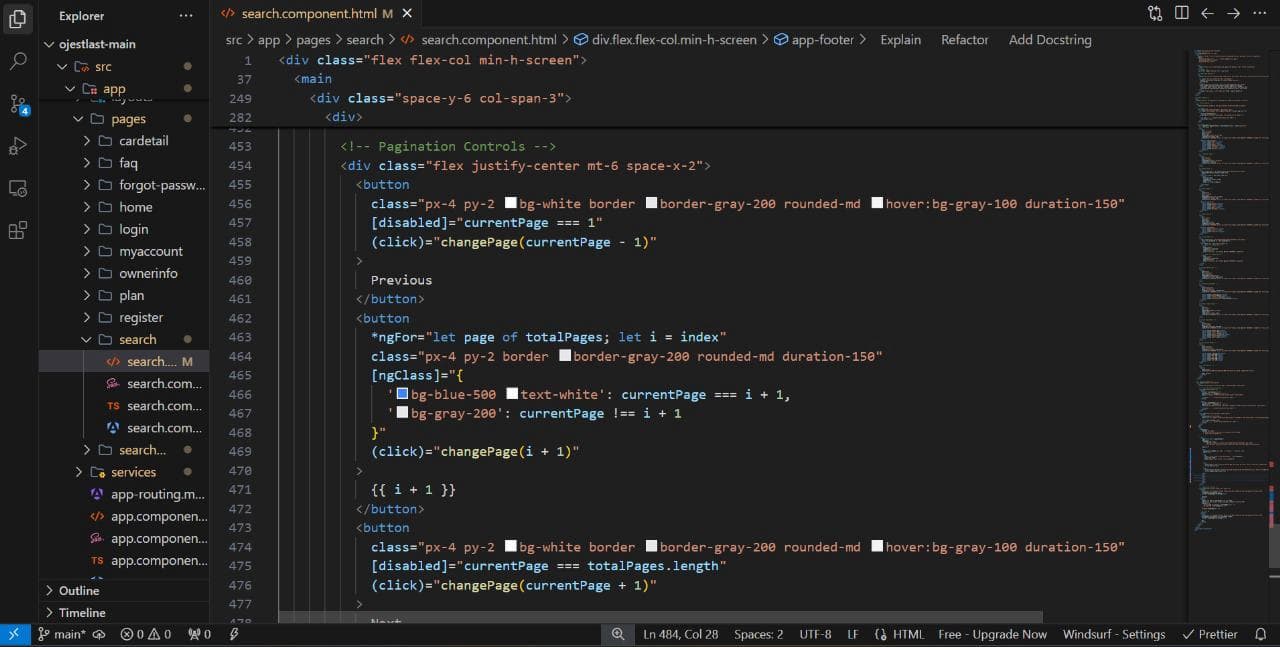Open Explorer panel more actions ellipsis
The height and width of the screenshot is (647, 1280).
point(186,16)
